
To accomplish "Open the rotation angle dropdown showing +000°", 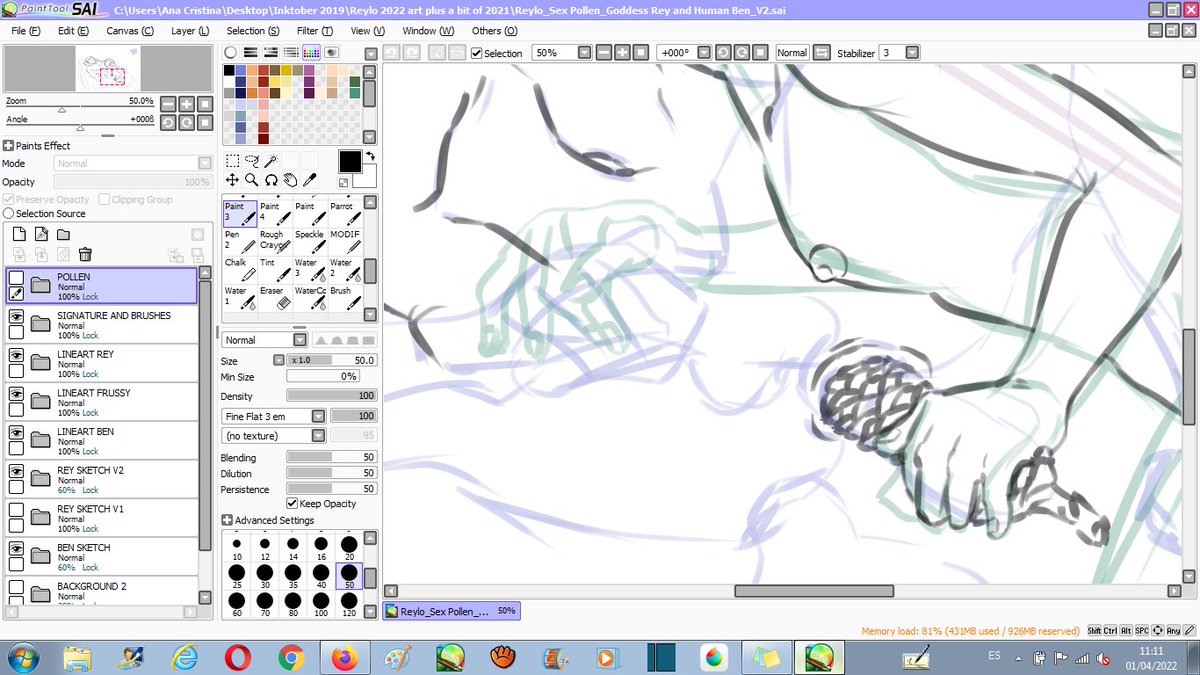I will [704, 52].
